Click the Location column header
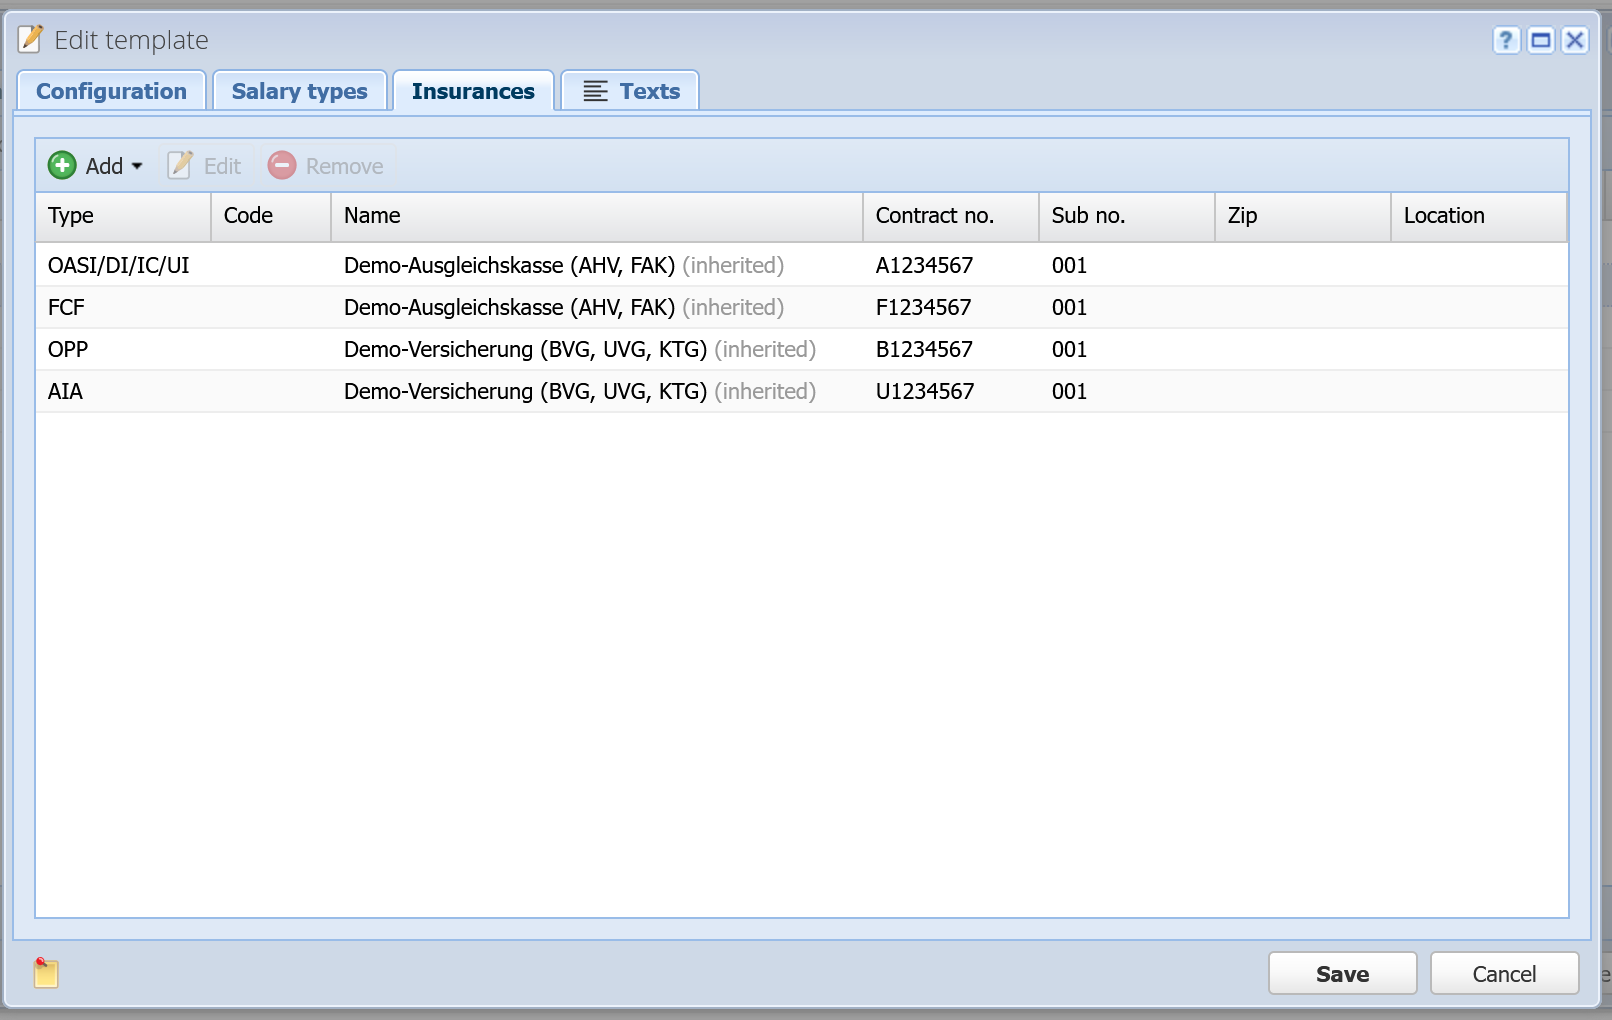The height and width of the screenshot is (1020, 1612). [x=1479, y=216]
